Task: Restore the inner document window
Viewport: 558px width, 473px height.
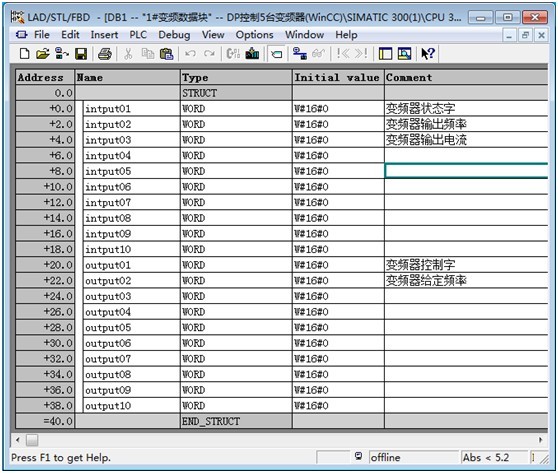Action: [525, 35]
